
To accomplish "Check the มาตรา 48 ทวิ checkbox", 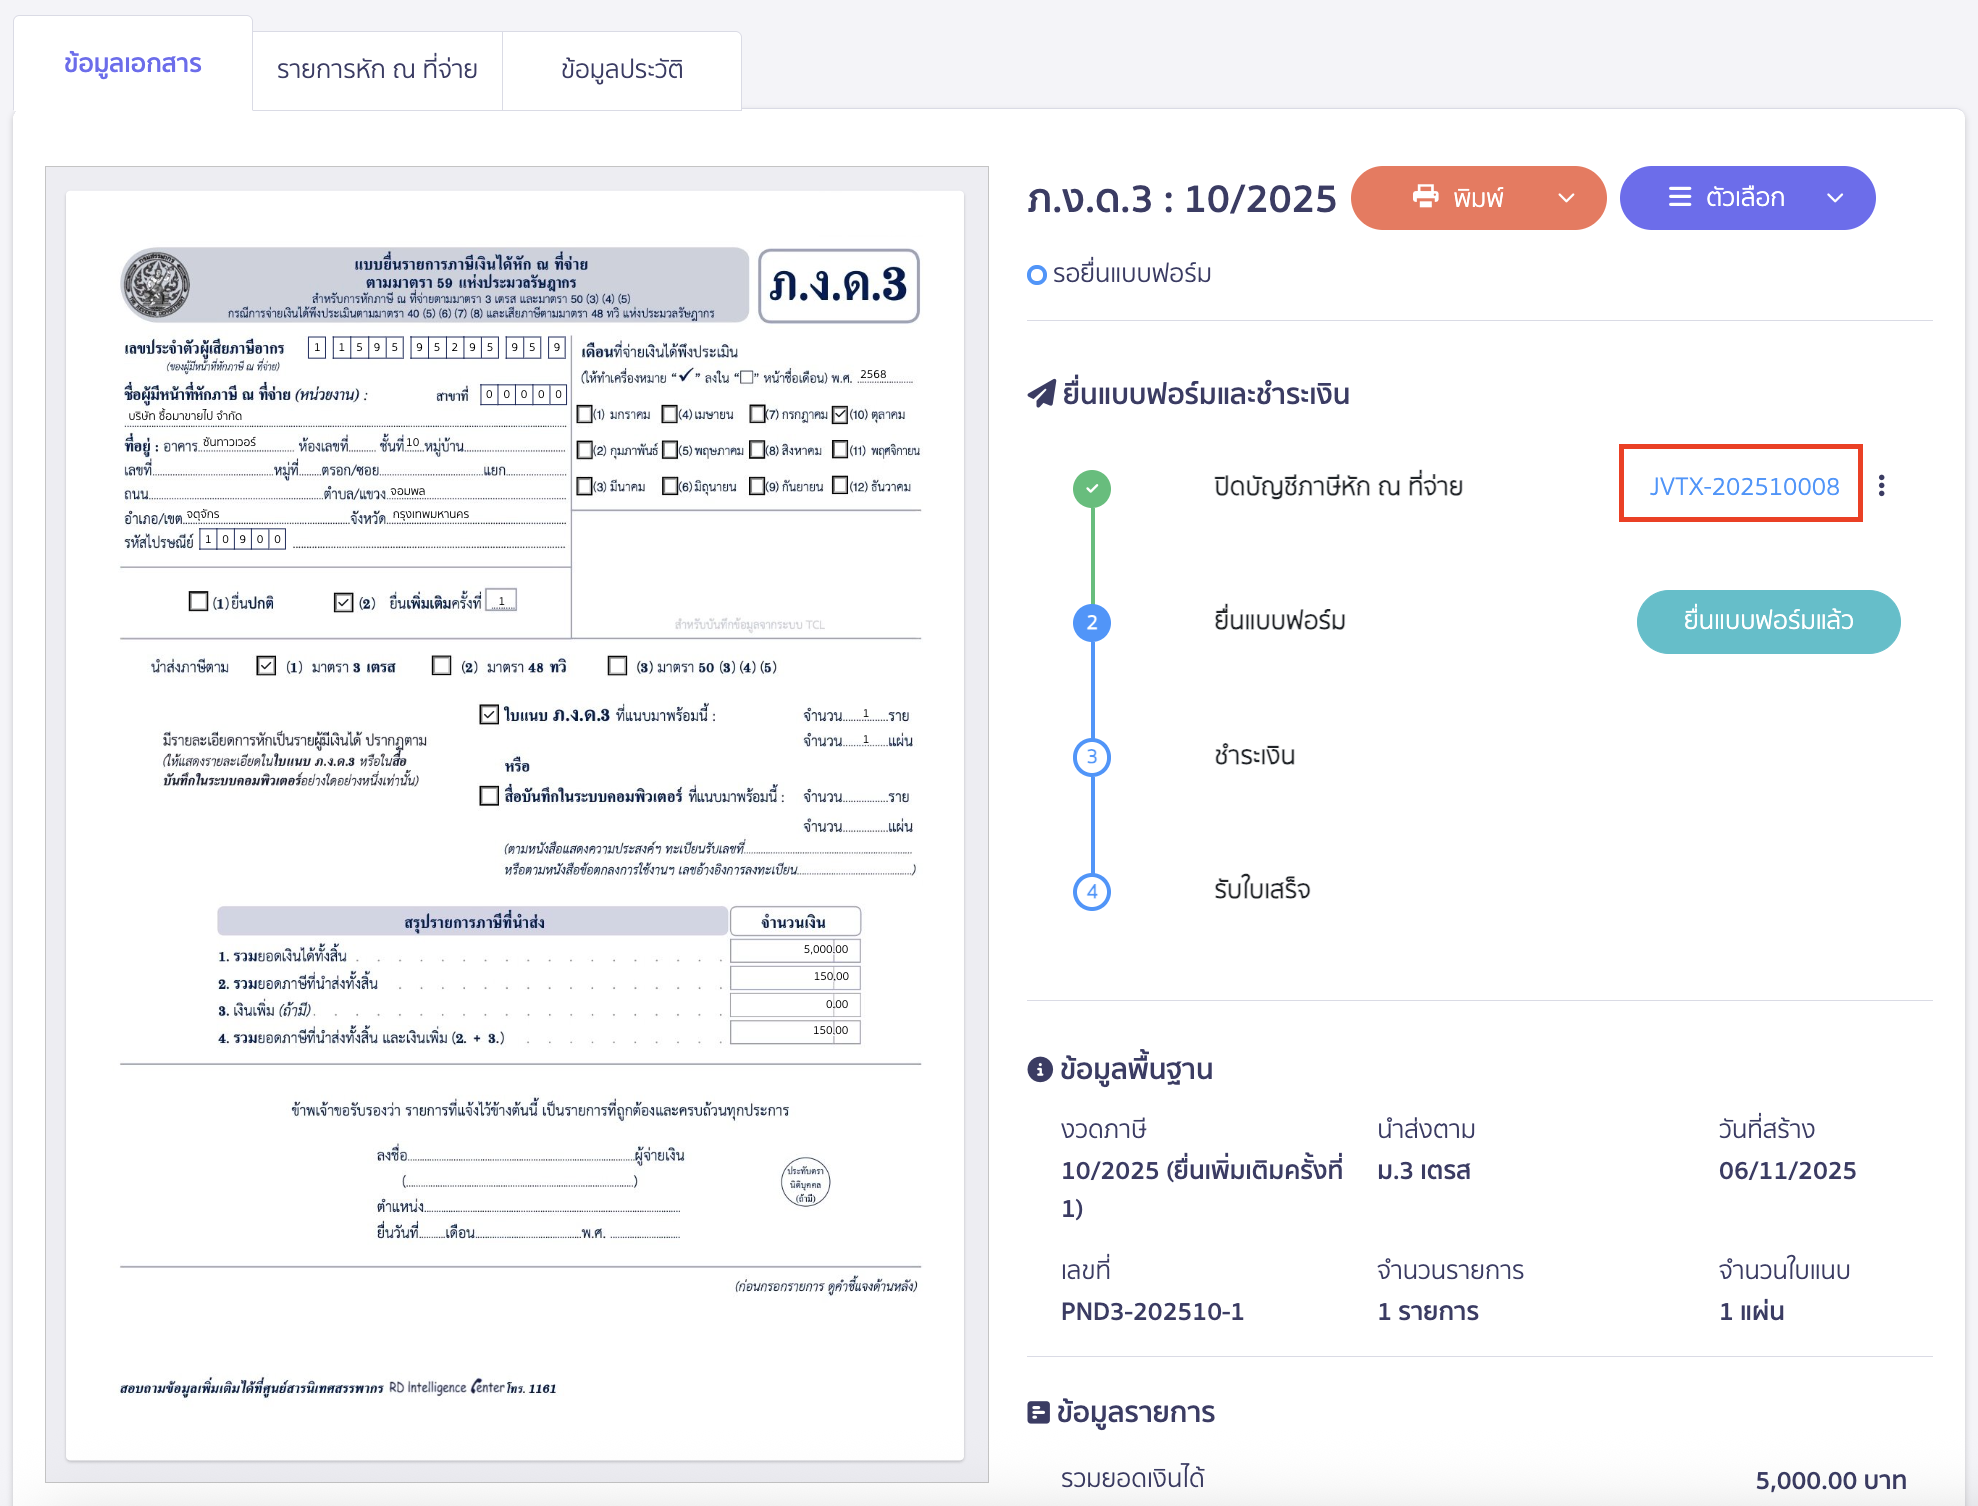I will point(441,666).
